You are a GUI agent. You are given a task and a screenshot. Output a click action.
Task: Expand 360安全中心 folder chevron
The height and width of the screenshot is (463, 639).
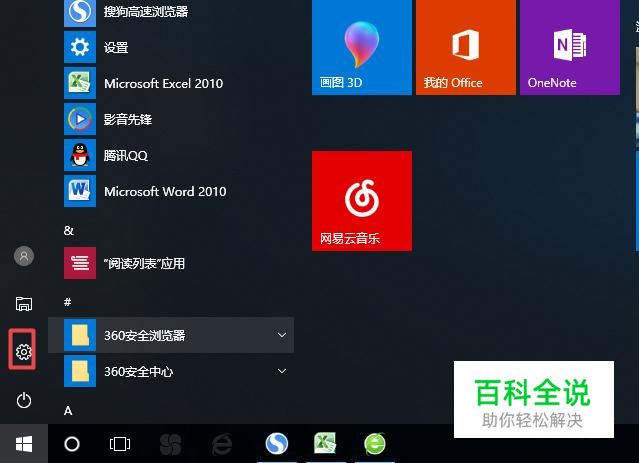(x=282, y=371)
